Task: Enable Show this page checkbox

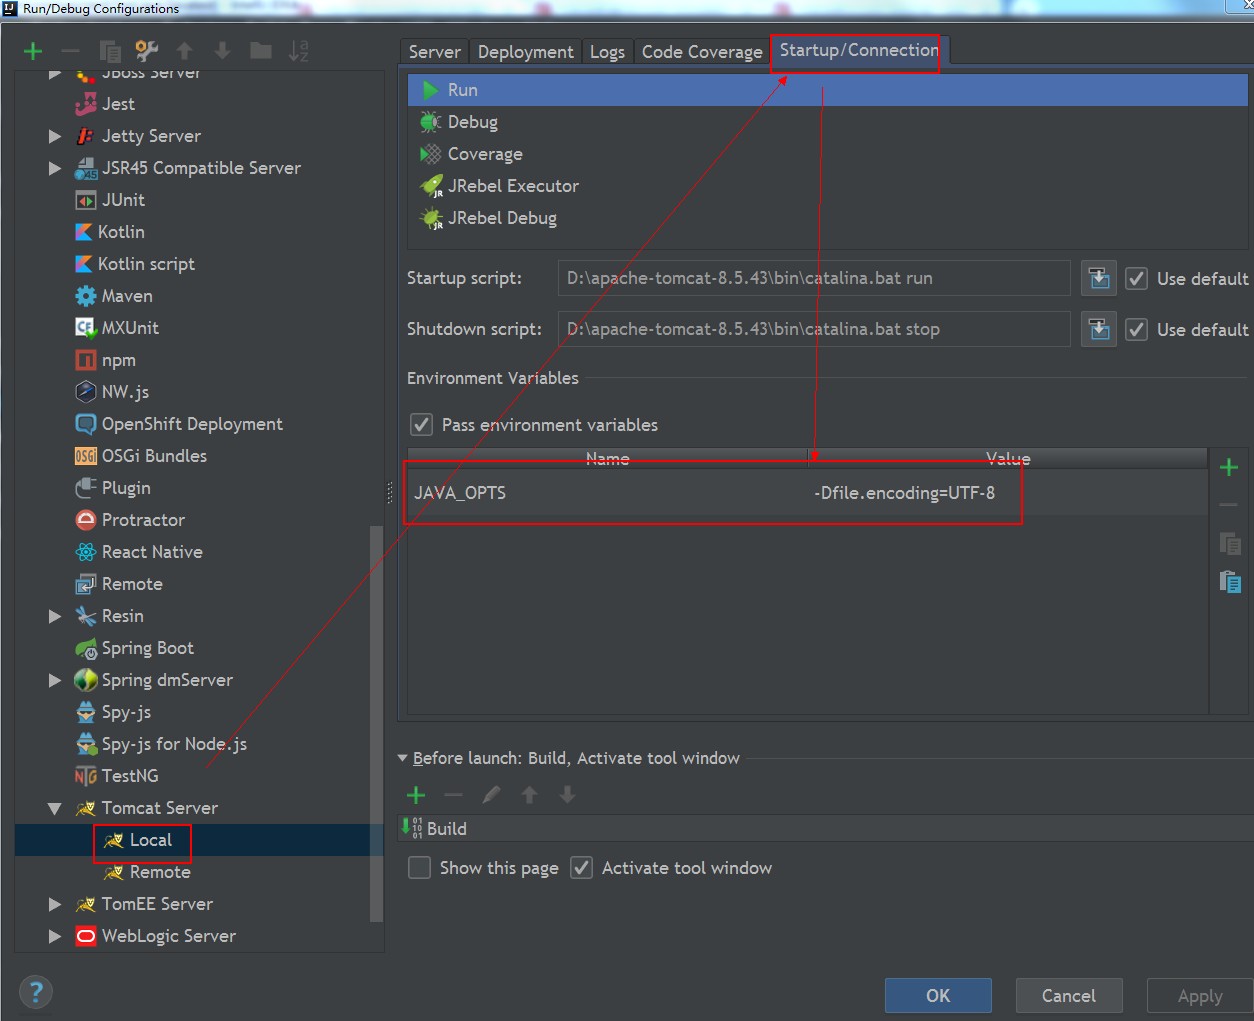Action: tap(420, 867)
